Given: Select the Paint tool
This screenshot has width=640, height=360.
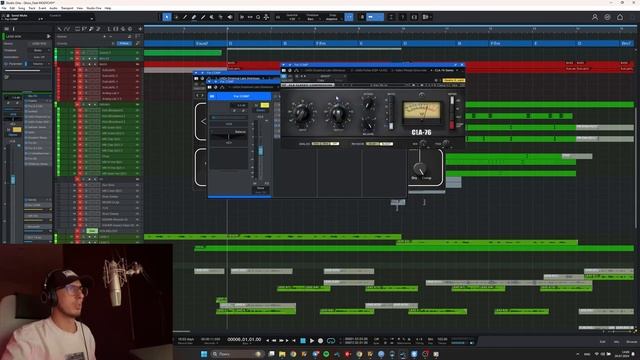Looking at the screenshot, I should tap(203, 17).
